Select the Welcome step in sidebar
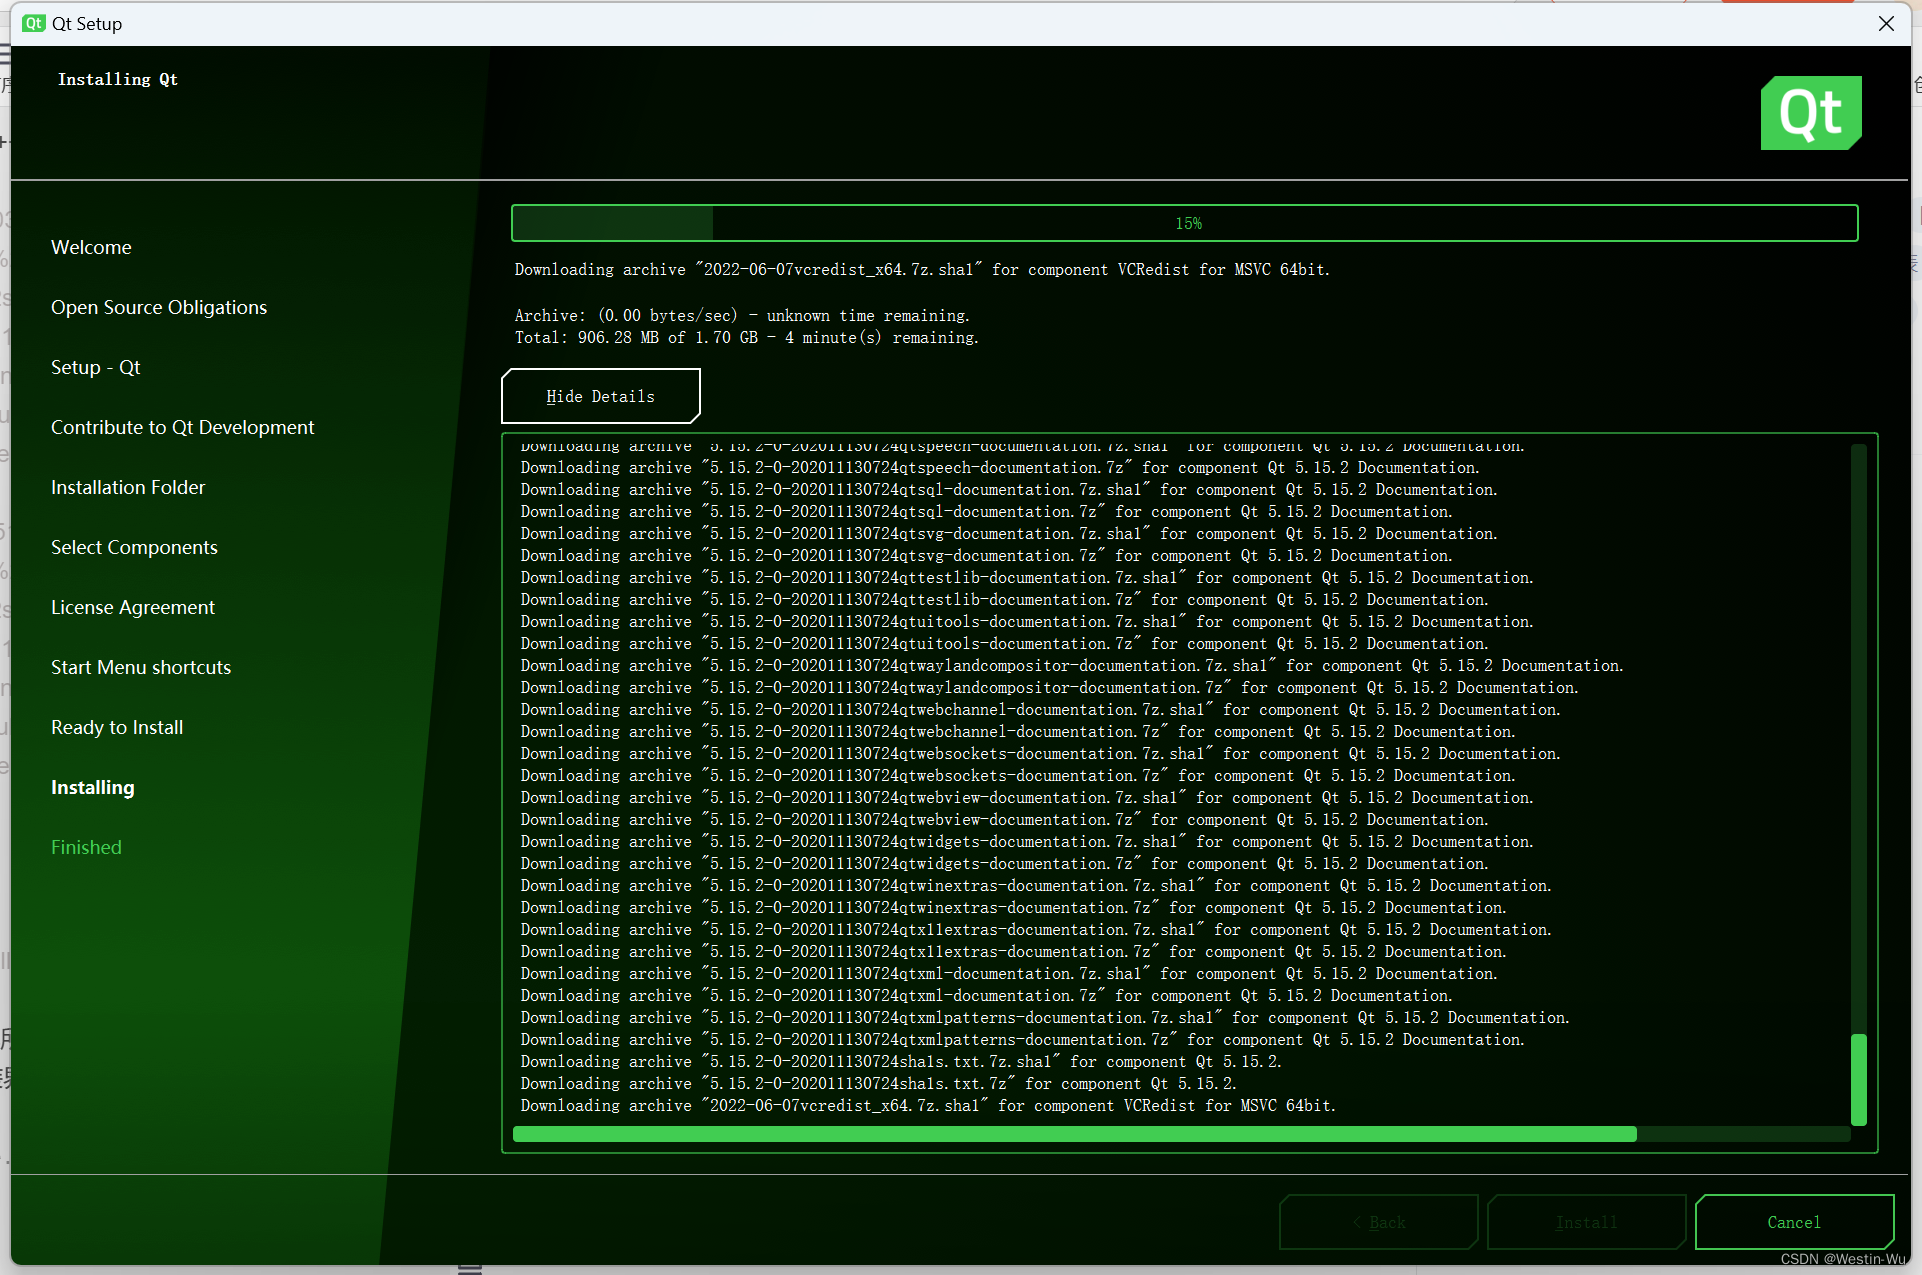 [91, 247]
